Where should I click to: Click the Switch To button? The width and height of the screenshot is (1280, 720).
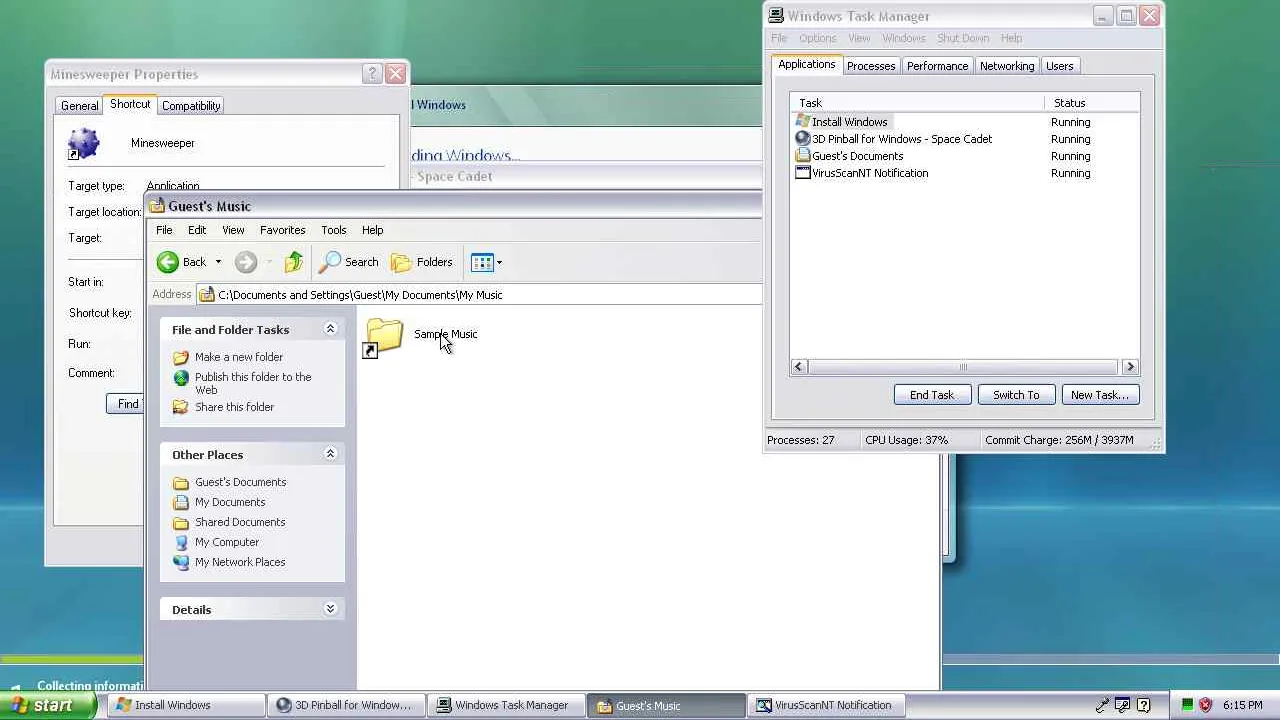point(1016,395)
